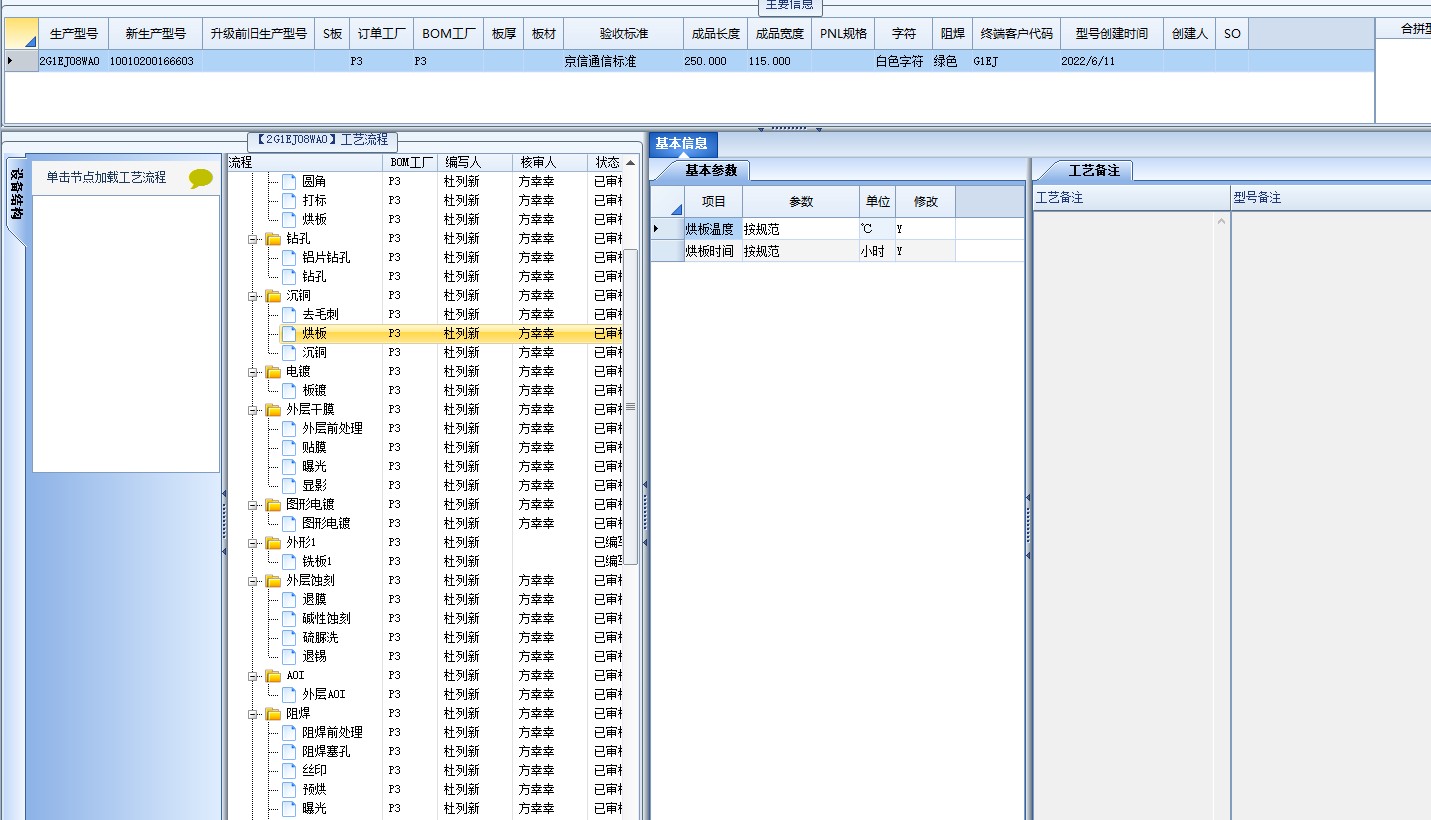Click the 修改 column header
This screenshot has height=820, width=1431.
point(926,202)
